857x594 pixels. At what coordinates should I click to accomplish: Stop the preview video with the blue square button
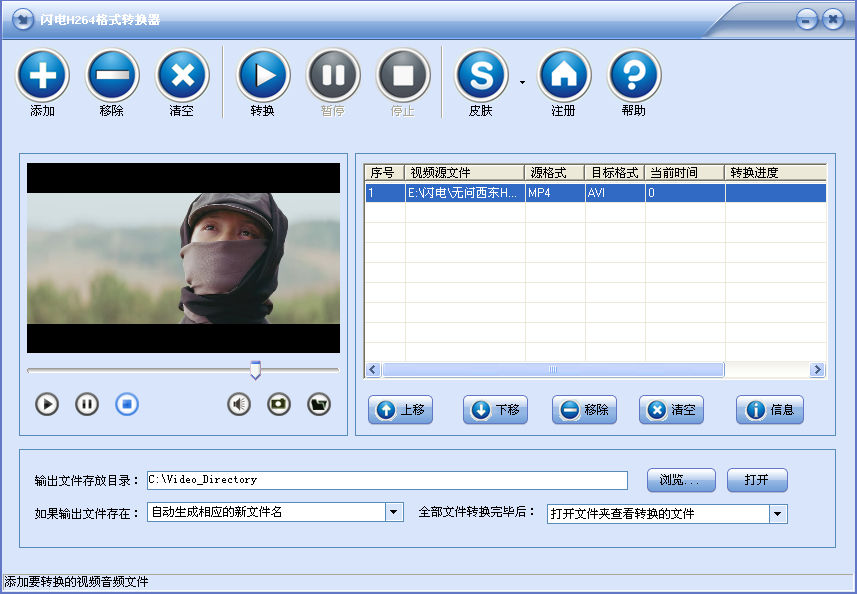tap(127, 404)
